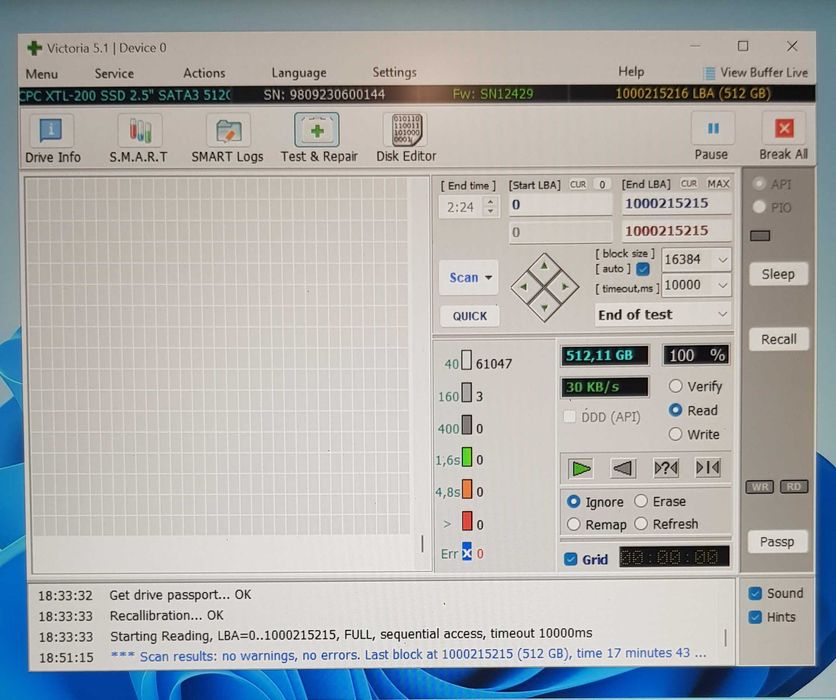Click MAX button for End LBA
Image resolution: width=836 pixels, height=700 pixels.
click(x=718, y=183)
